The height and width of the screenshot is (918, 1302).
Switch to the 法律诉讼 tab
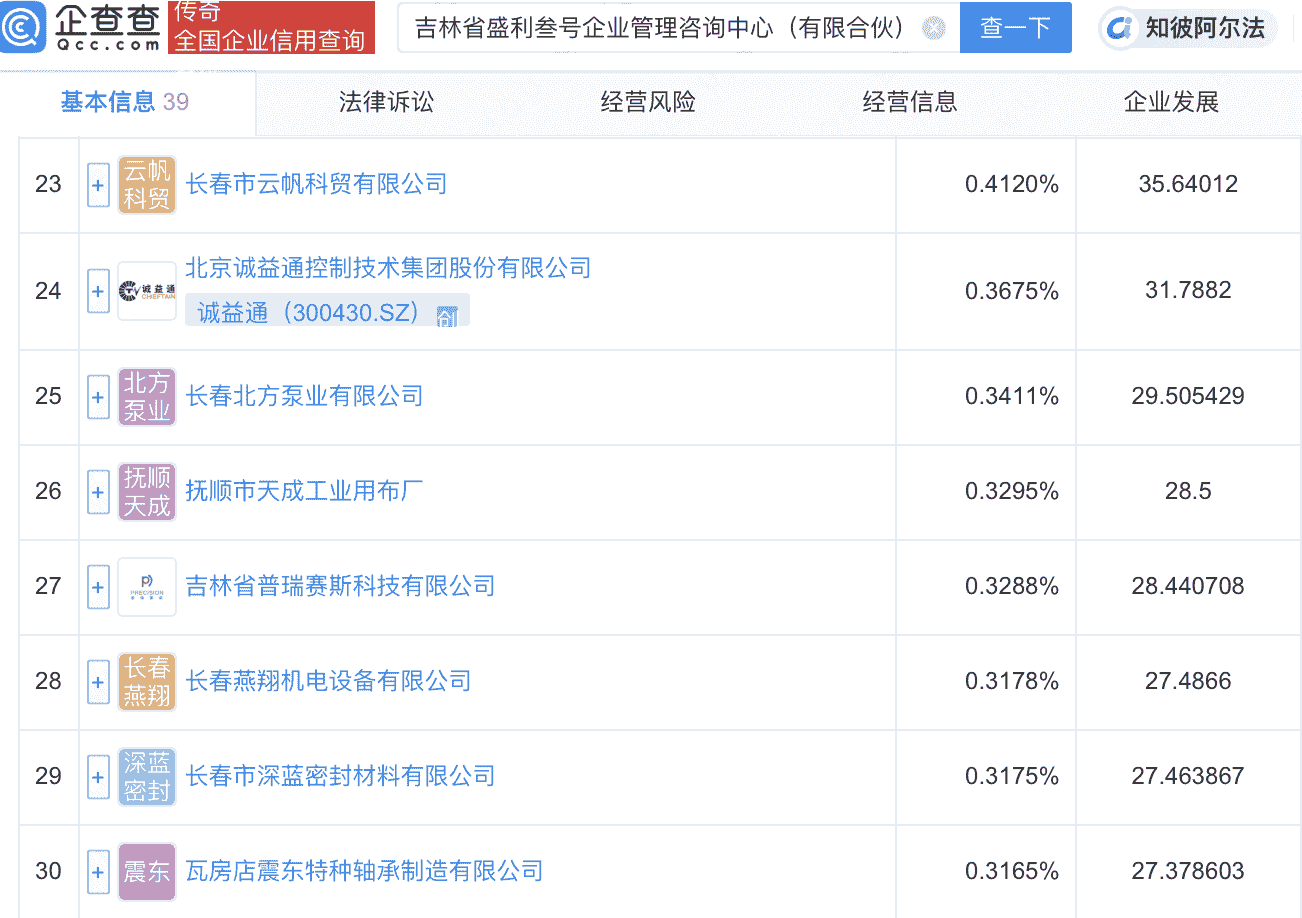[386, 102]
